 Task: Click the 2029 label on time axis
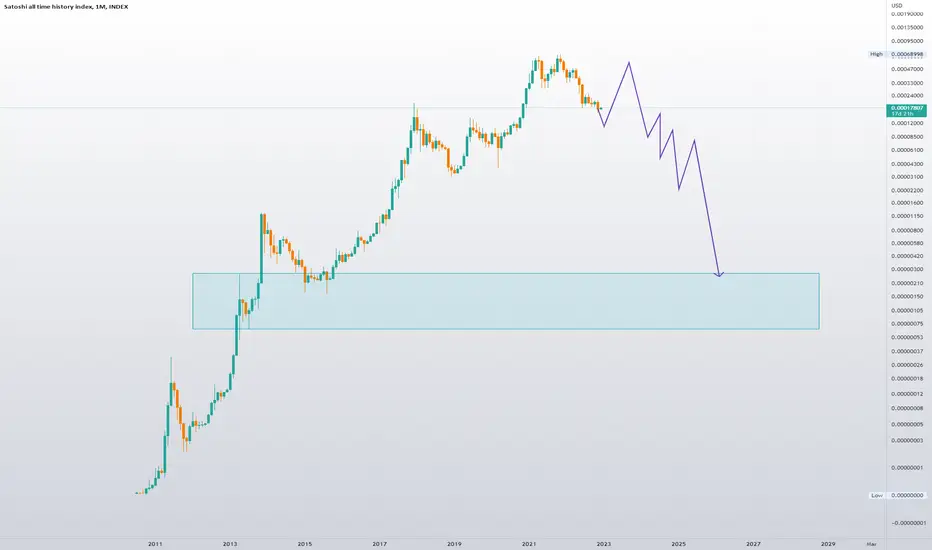point(828,543)
